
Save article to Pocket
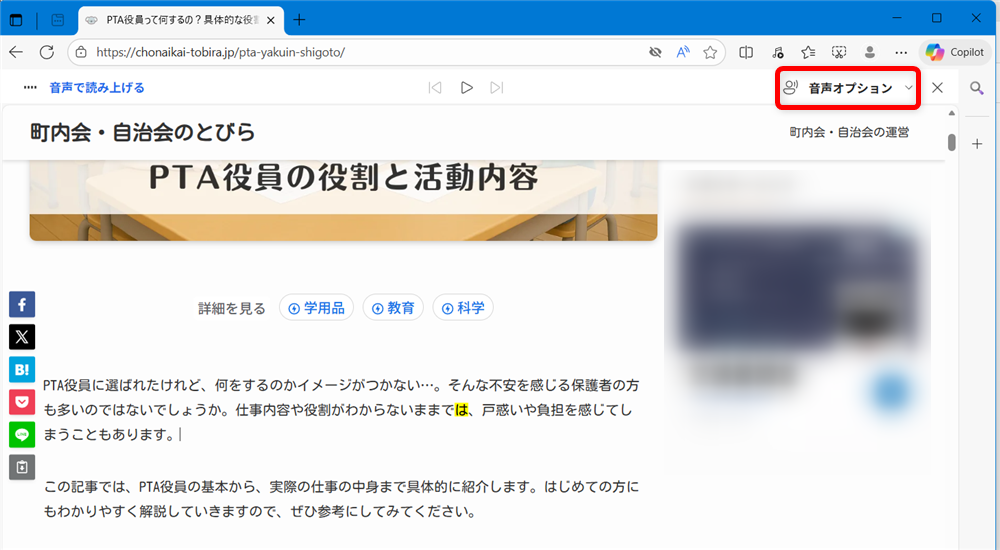click(22, 402)
